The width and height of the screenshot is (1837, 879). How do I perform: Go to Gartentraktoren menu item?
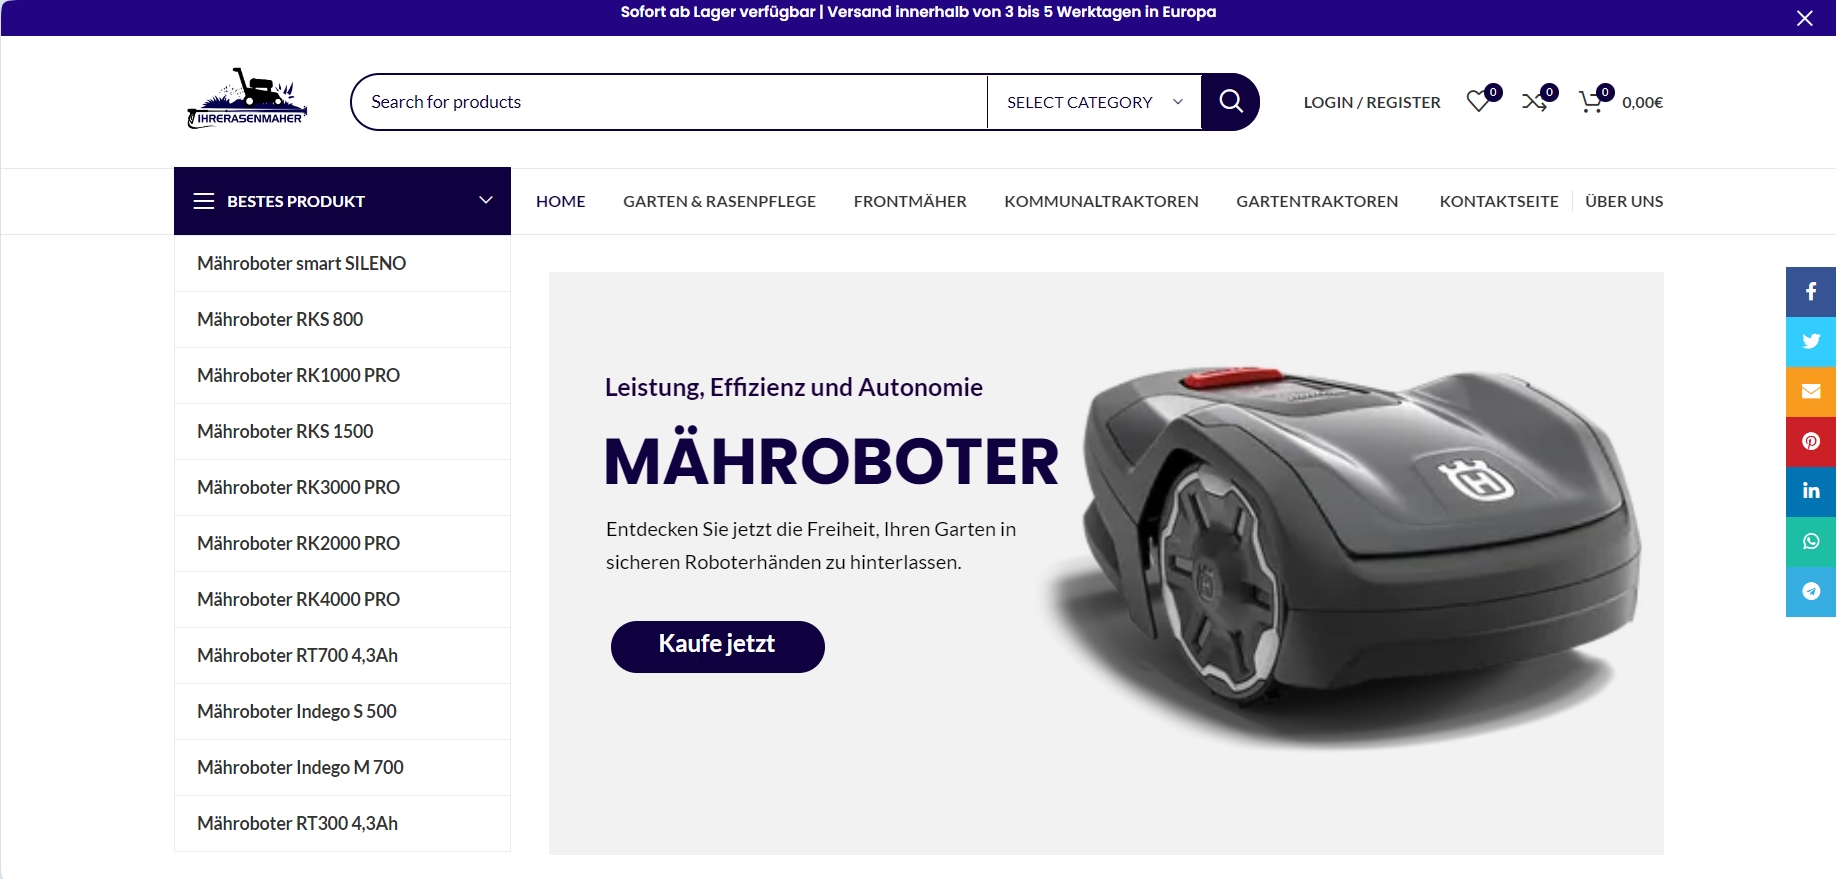tap(1317, 201)
